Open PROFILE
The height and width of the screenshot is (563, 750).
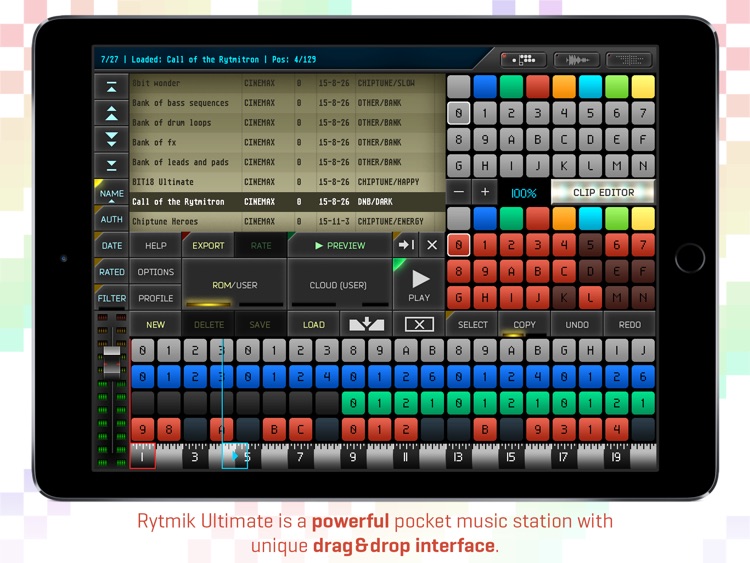pyautogui.click(x=155, y=298)
